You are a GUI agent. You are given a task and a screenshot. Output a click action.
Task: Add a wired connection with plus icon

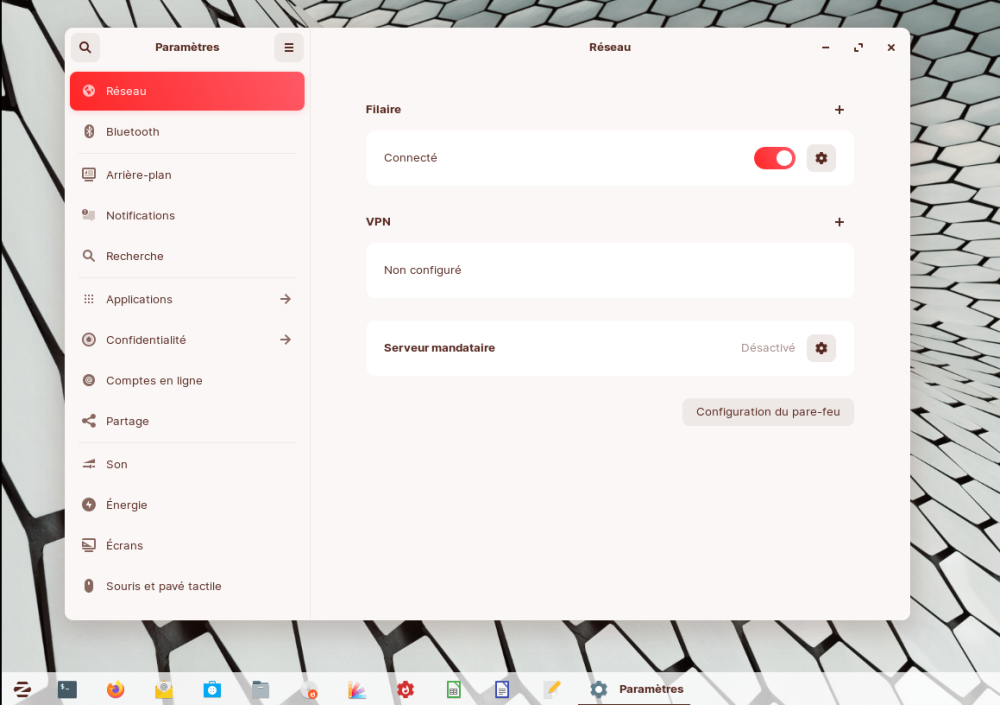(839, 110)
